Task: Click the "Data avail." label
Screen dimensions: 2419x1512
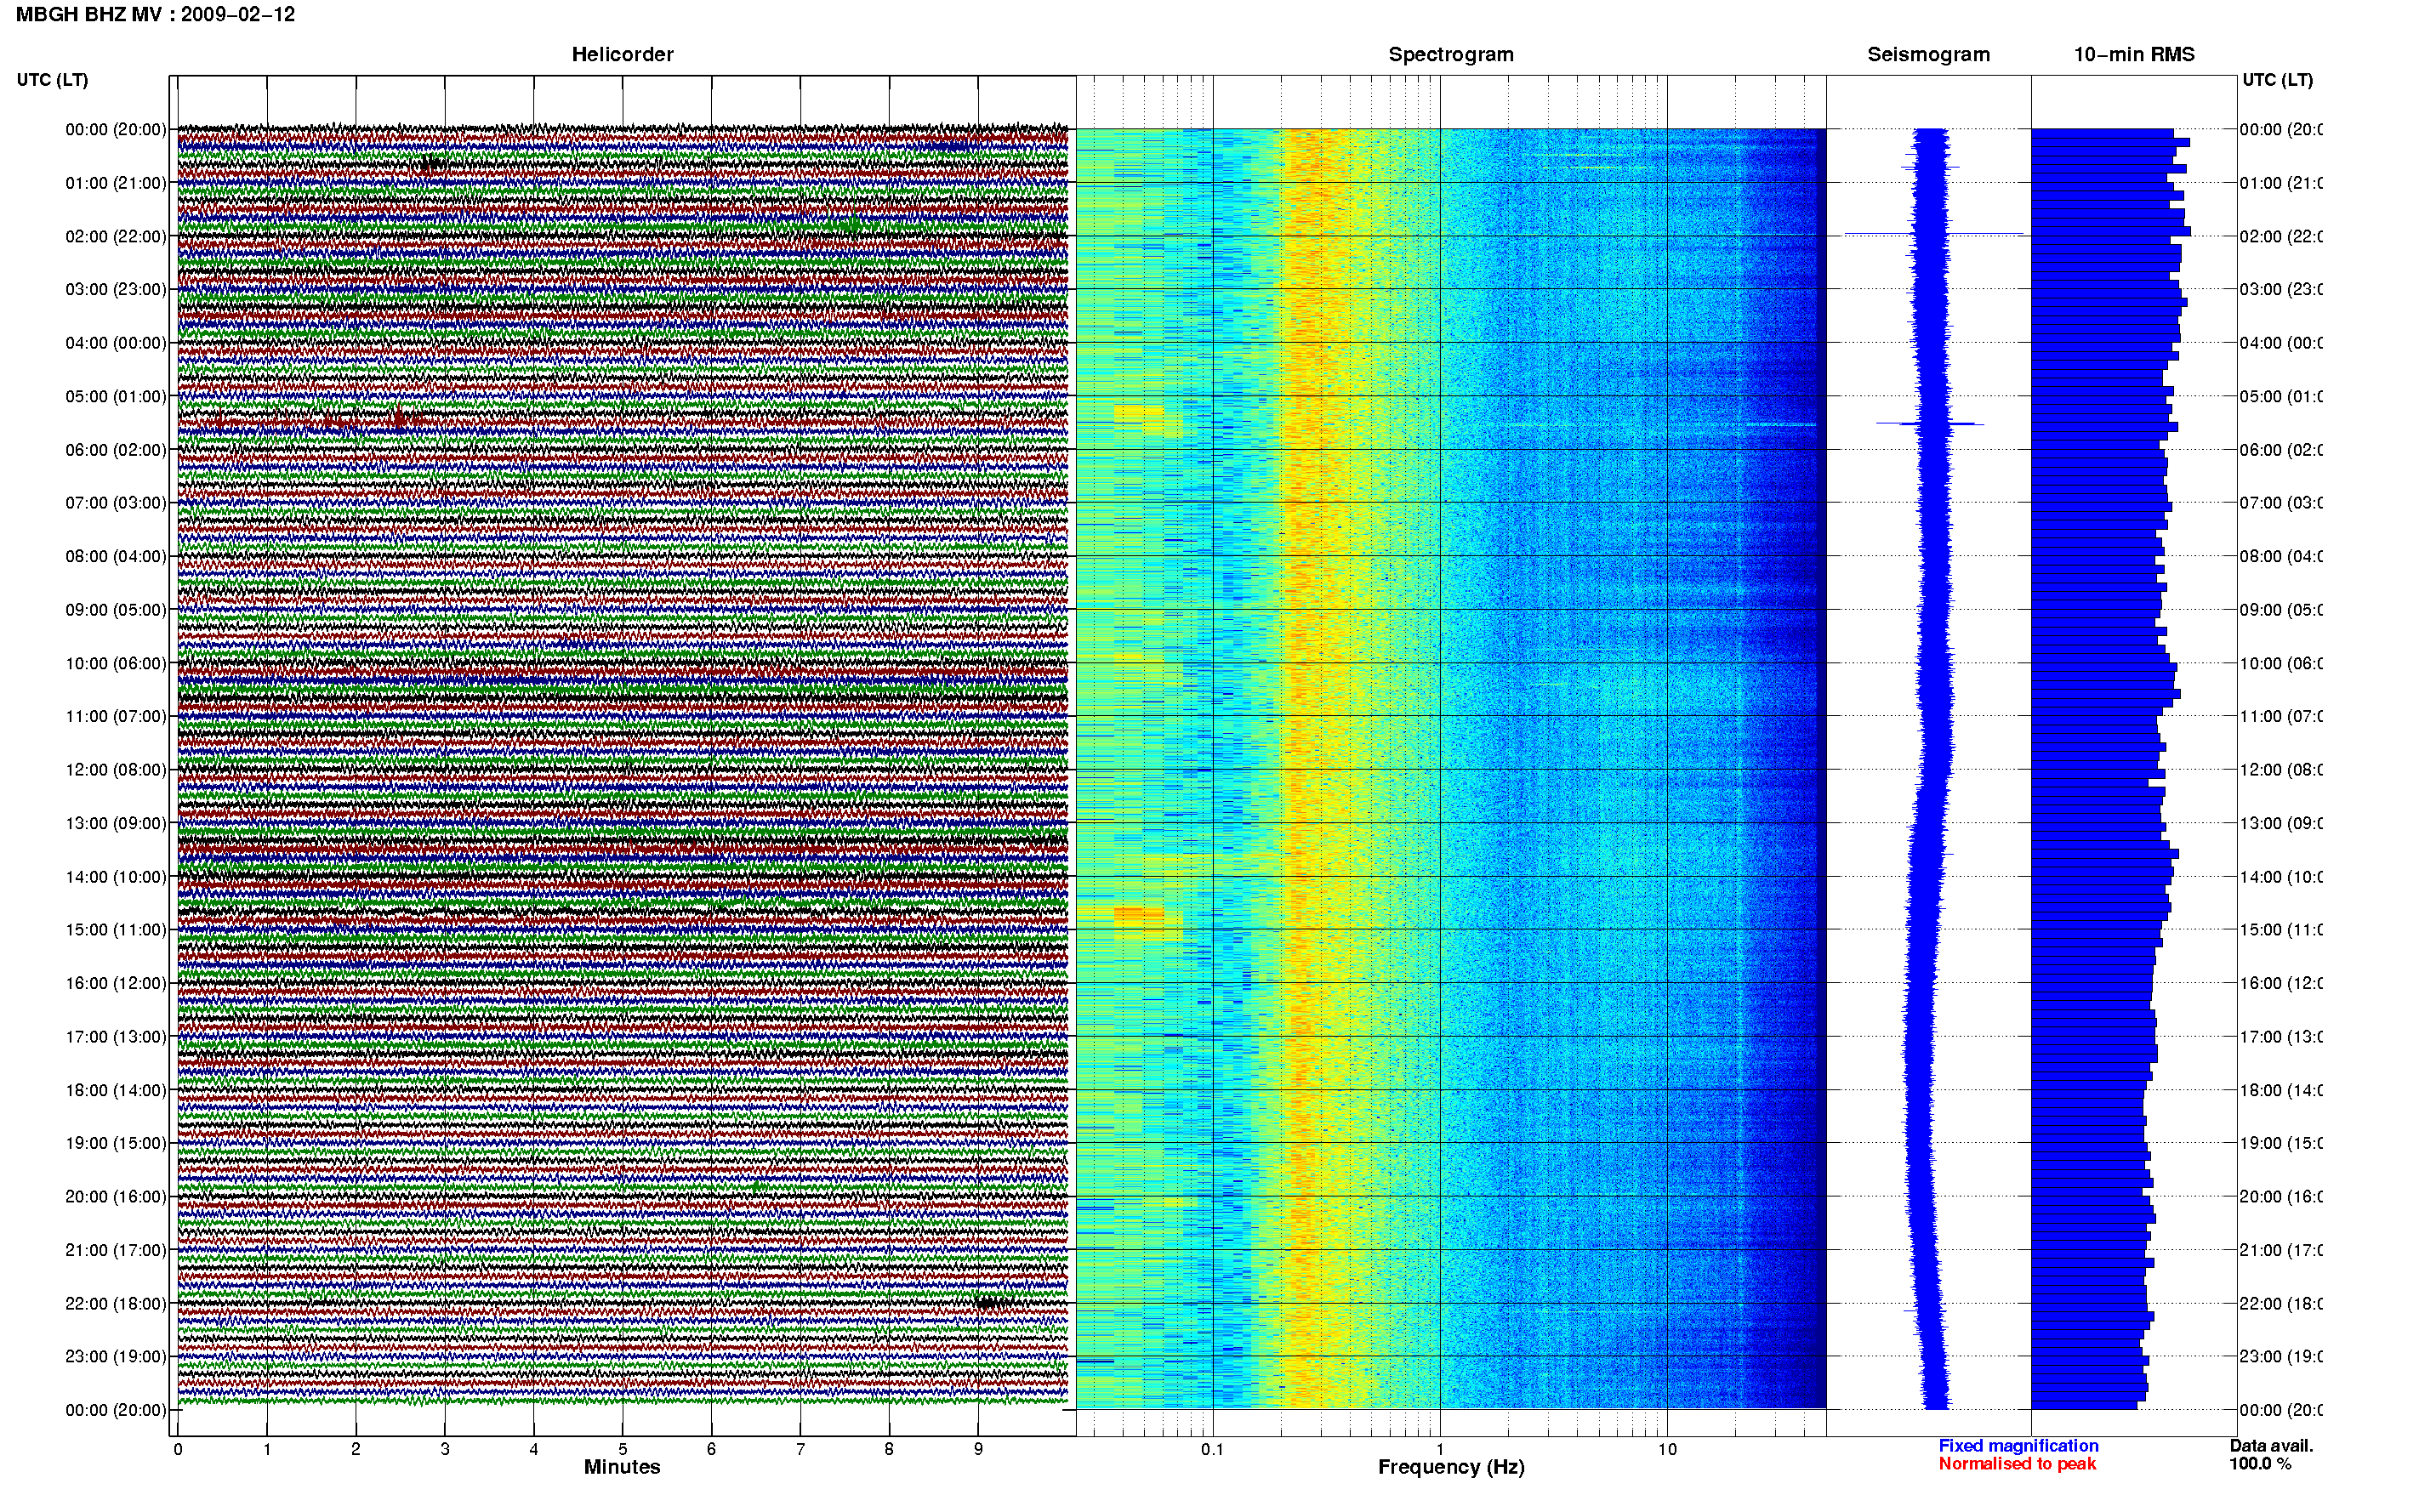Action: (x=2271, y=1445)
